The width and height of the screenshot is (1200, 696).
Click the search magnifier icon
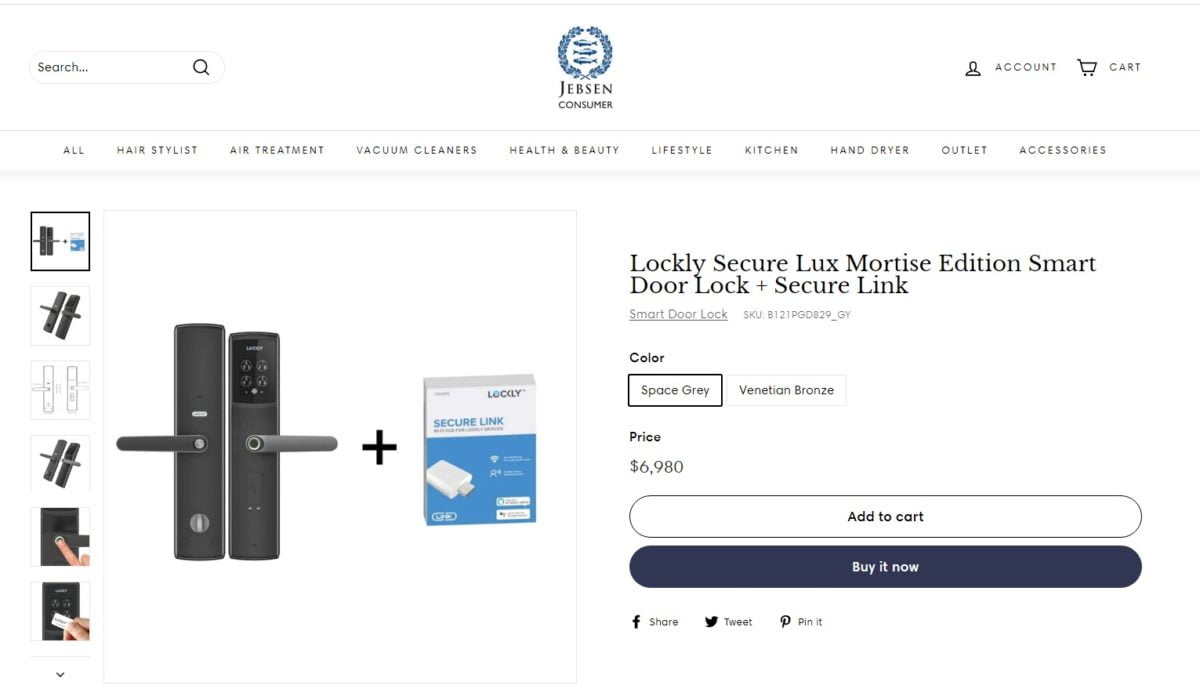pos(201,67)
